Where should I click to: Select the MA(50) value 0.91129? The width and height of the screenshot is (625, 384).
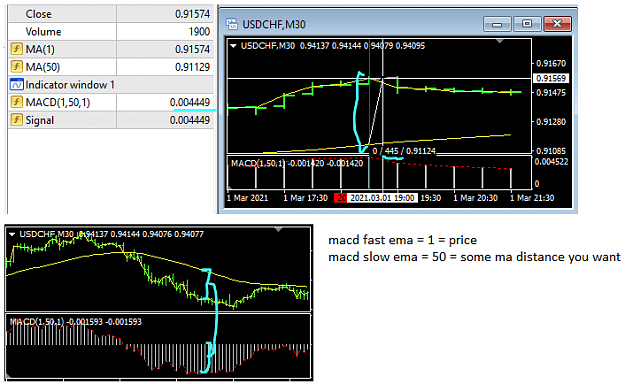192,67
